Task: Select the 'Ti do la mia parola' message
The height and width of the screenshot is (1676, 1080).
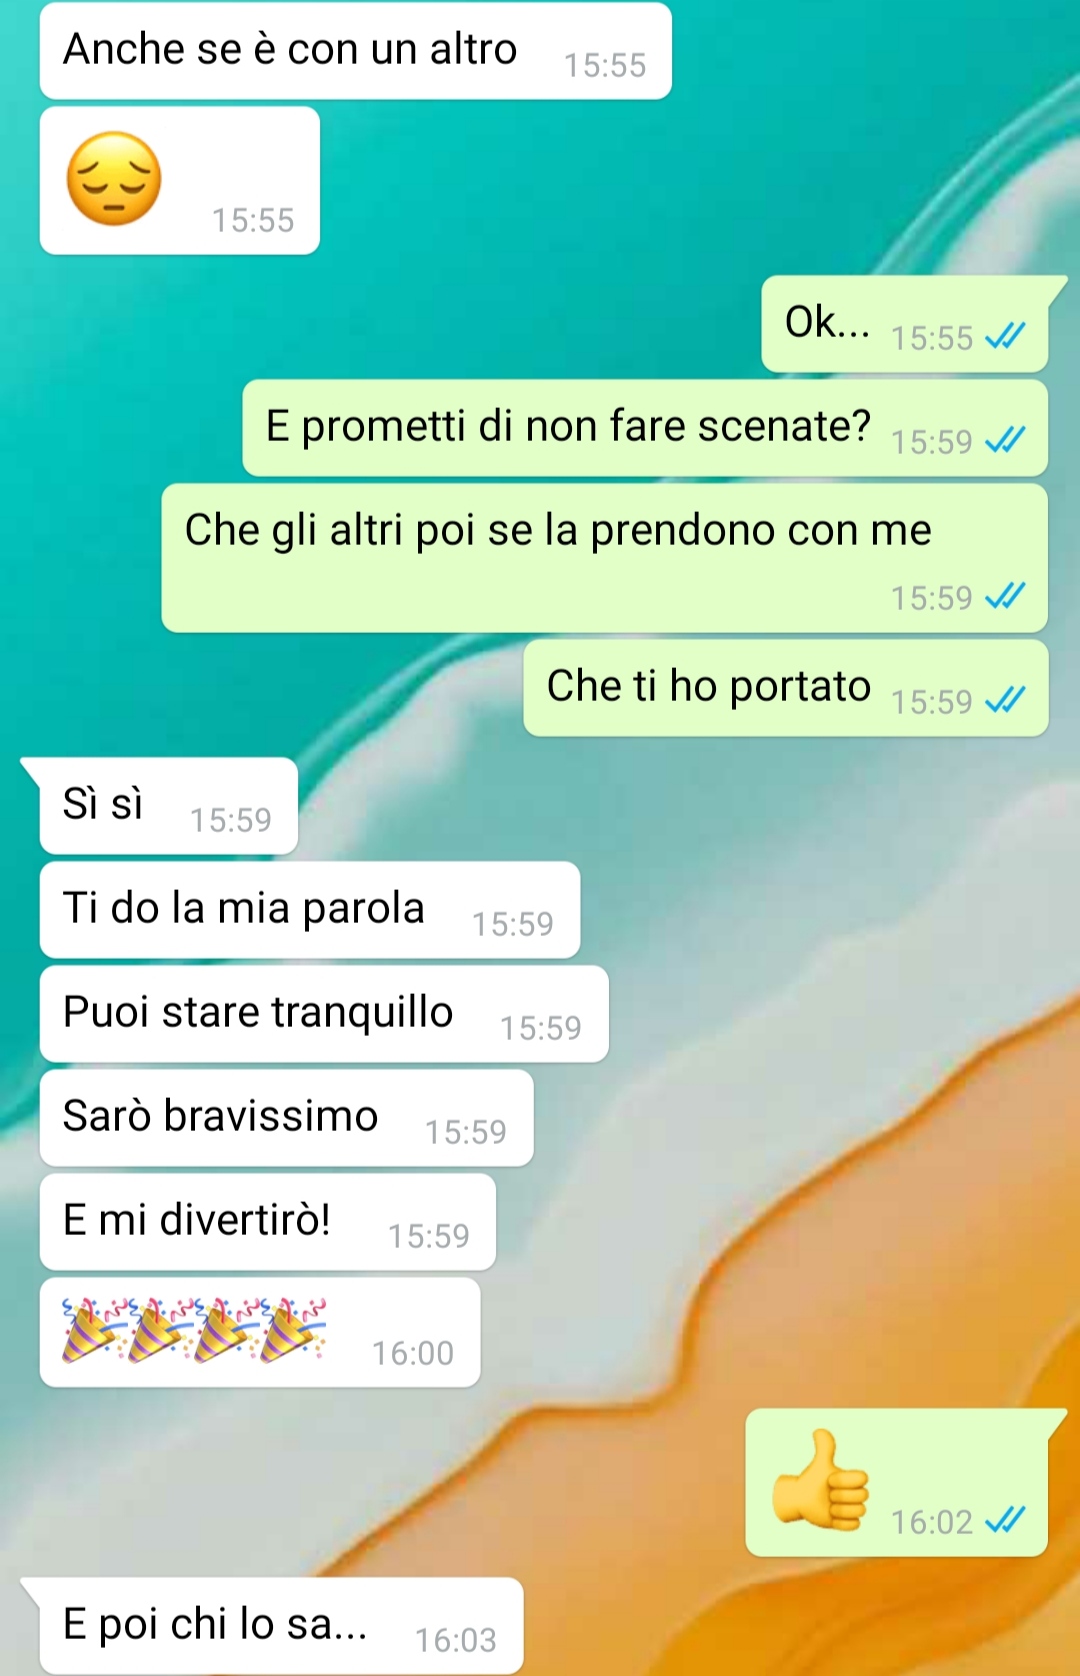Action: coord(310,910)
